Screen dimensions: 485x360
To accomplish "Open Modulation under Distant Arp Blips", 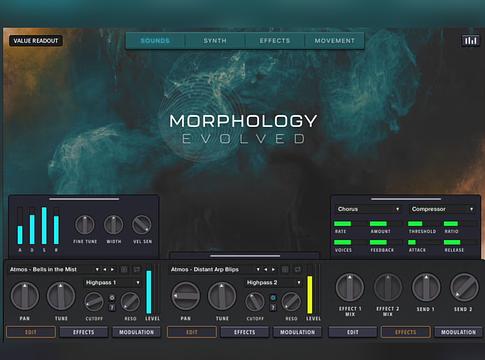I will 297,332.
